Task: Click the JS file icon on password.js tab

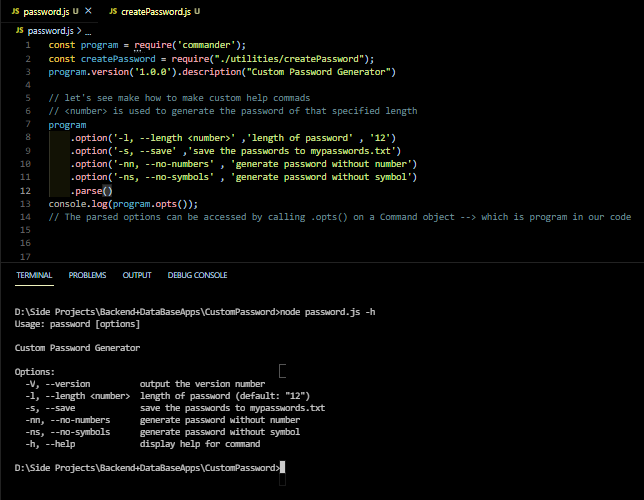Action: [x=16, y=12]
